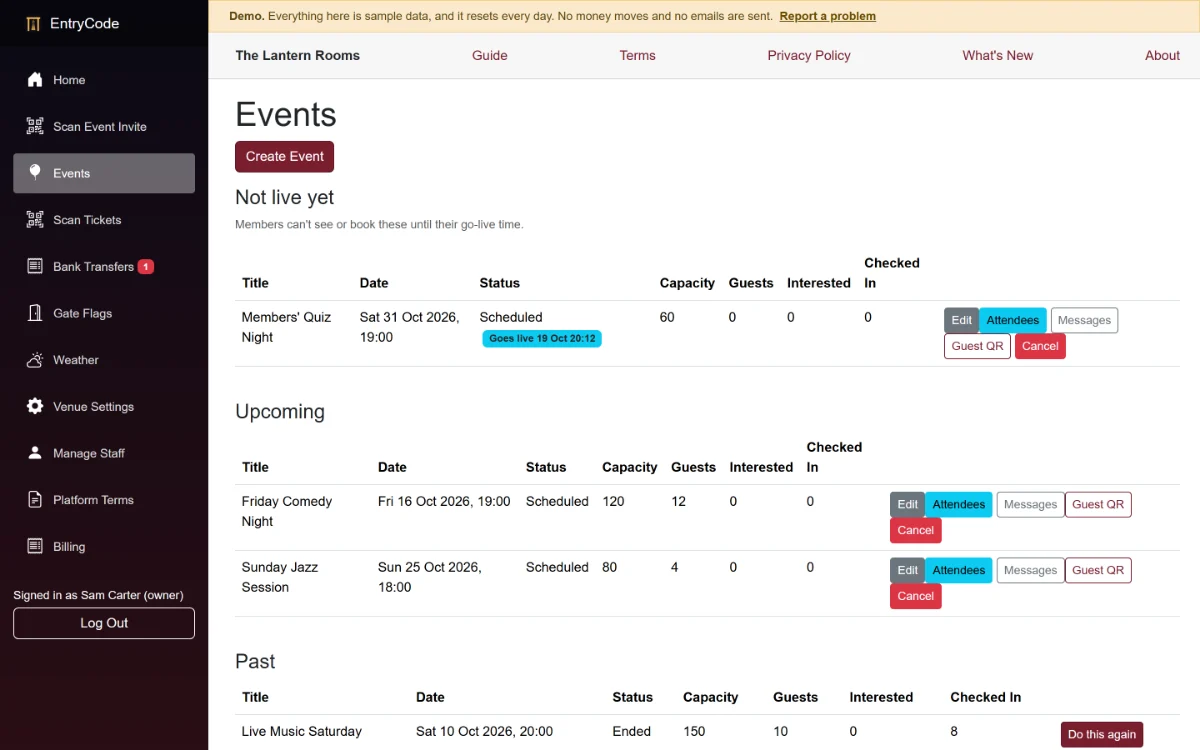Edit the Friday Comedy Night event

(907, 504)
